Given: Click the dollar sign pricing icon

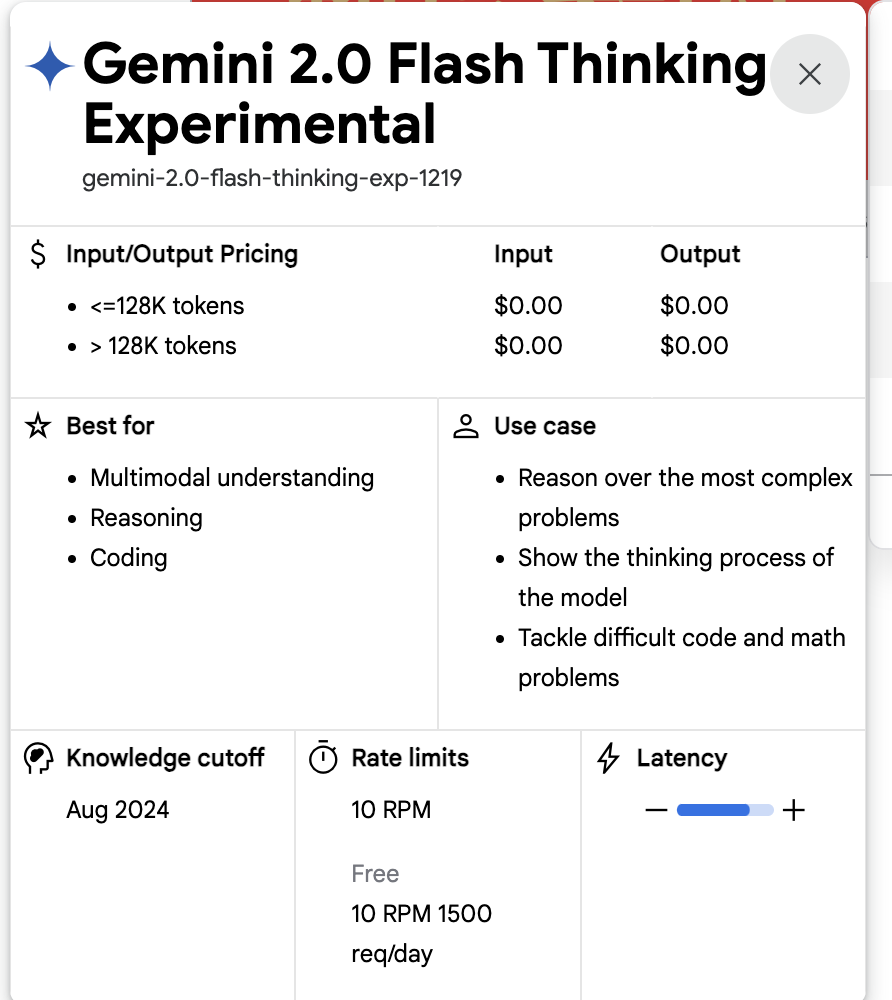Looking at the screenshot, I should (38, 255).
